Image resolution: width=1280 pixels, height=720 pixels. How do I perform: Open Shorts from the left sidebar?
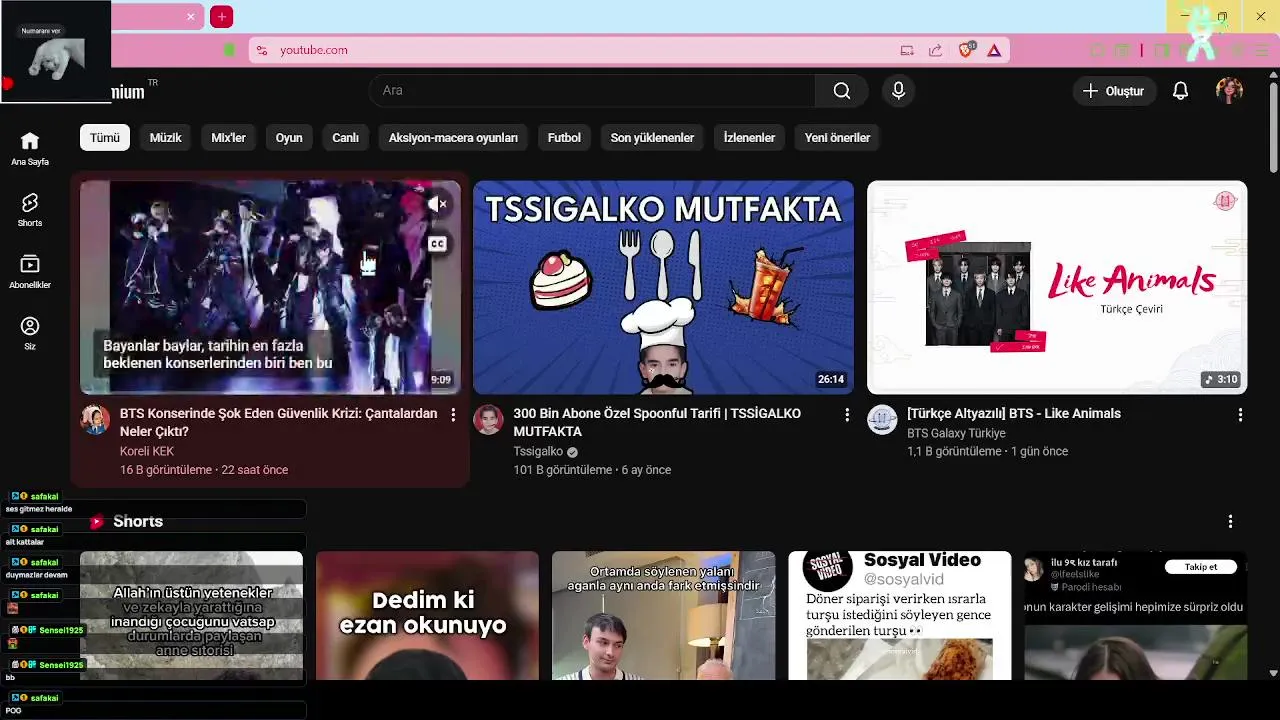(30, 210)
